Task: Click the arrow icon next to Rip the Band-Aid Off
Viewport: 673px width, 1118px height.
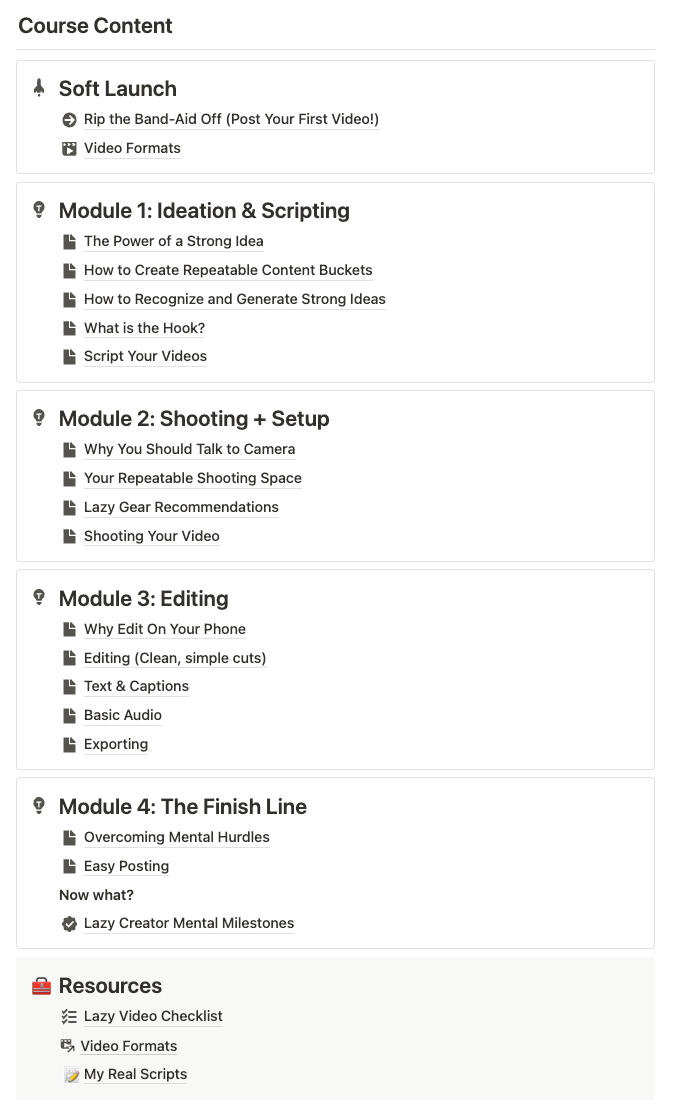Action: pyautogui.click(x=69, y=120)
